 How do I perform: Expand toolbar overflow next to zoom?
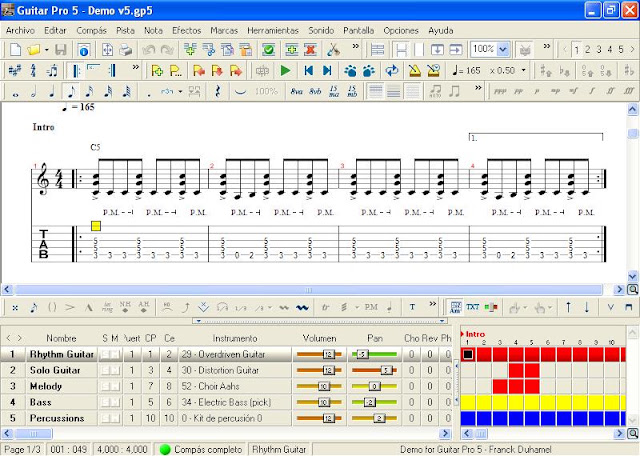(547, 46)
